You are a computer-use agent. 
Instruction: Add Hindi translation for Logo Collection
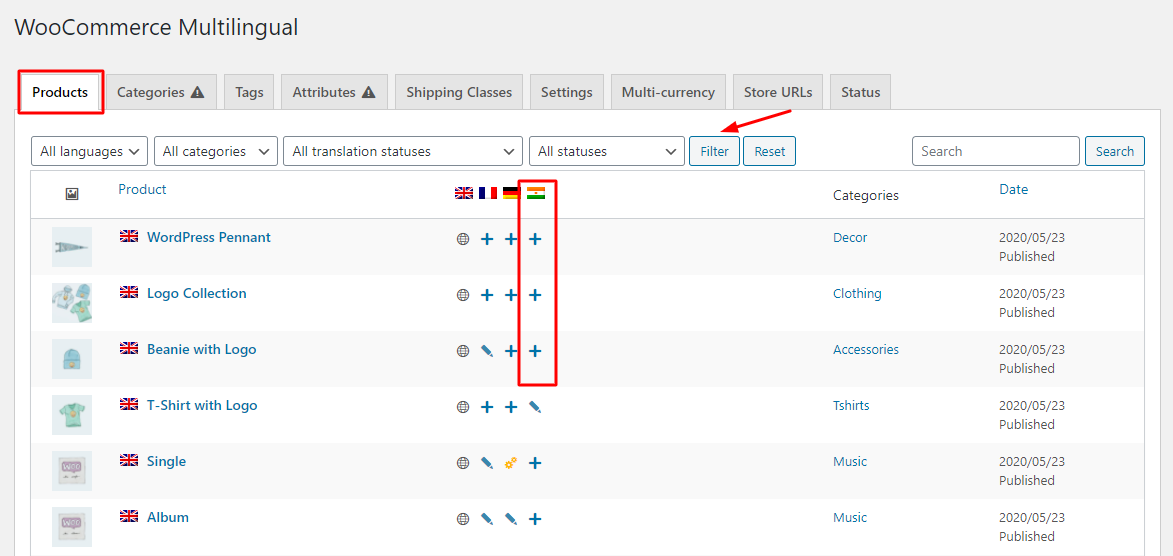[x=535, y=296]
